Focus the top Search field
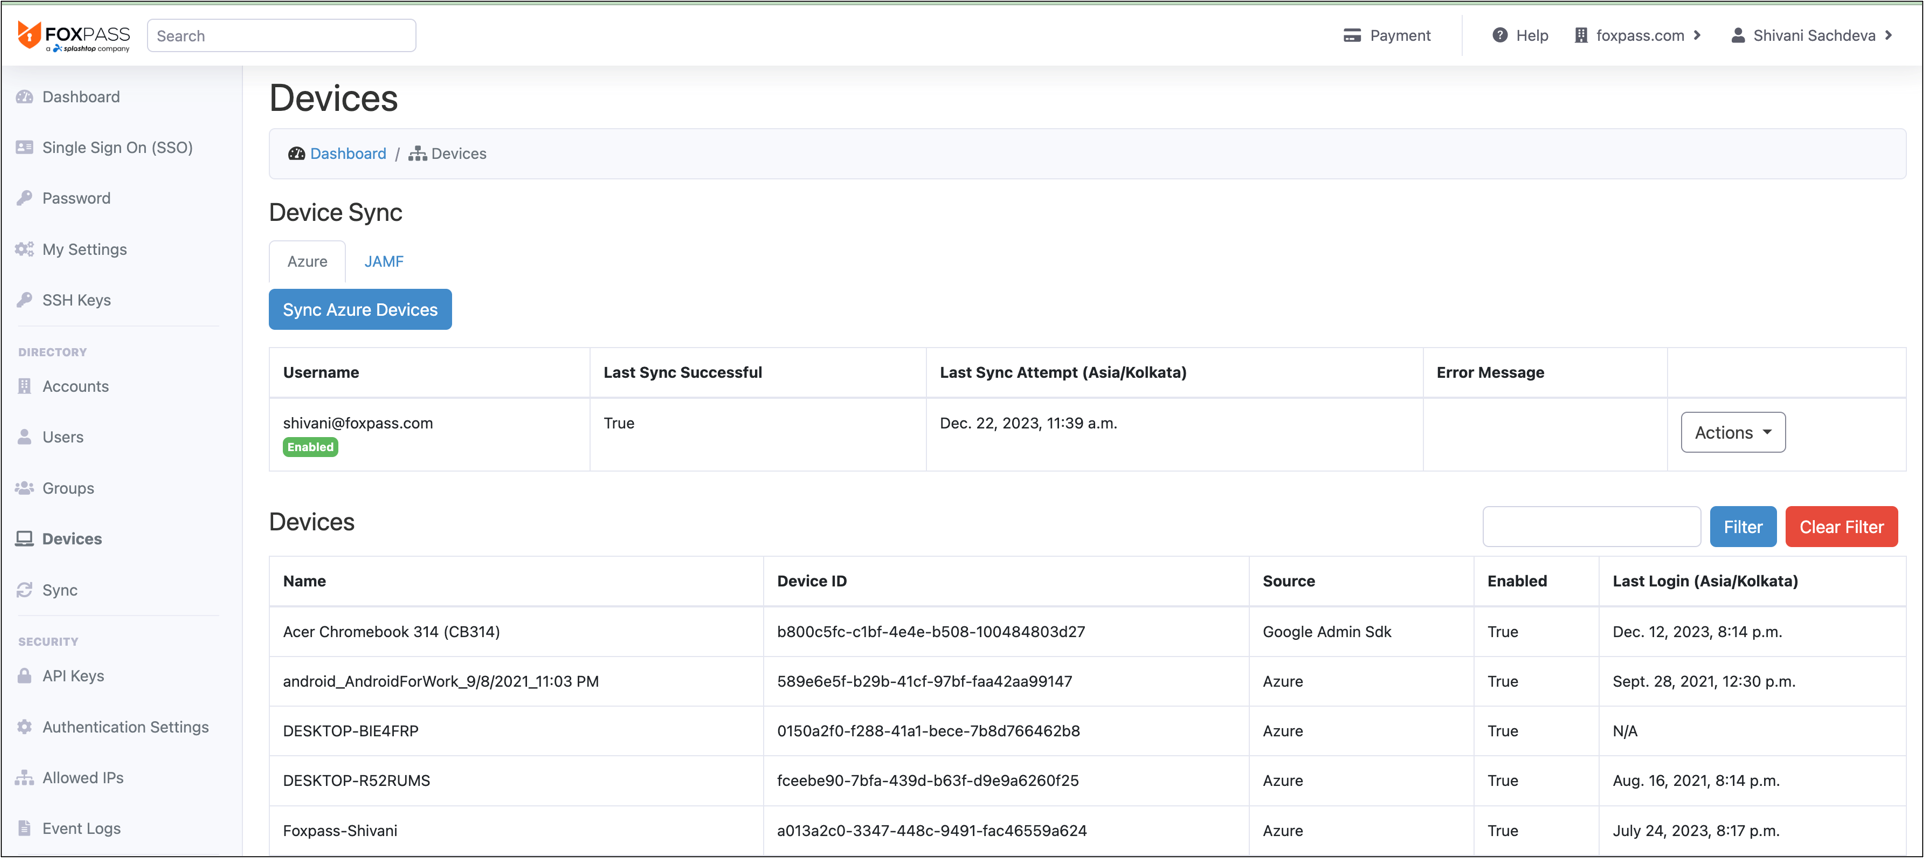 coord(282,36)
